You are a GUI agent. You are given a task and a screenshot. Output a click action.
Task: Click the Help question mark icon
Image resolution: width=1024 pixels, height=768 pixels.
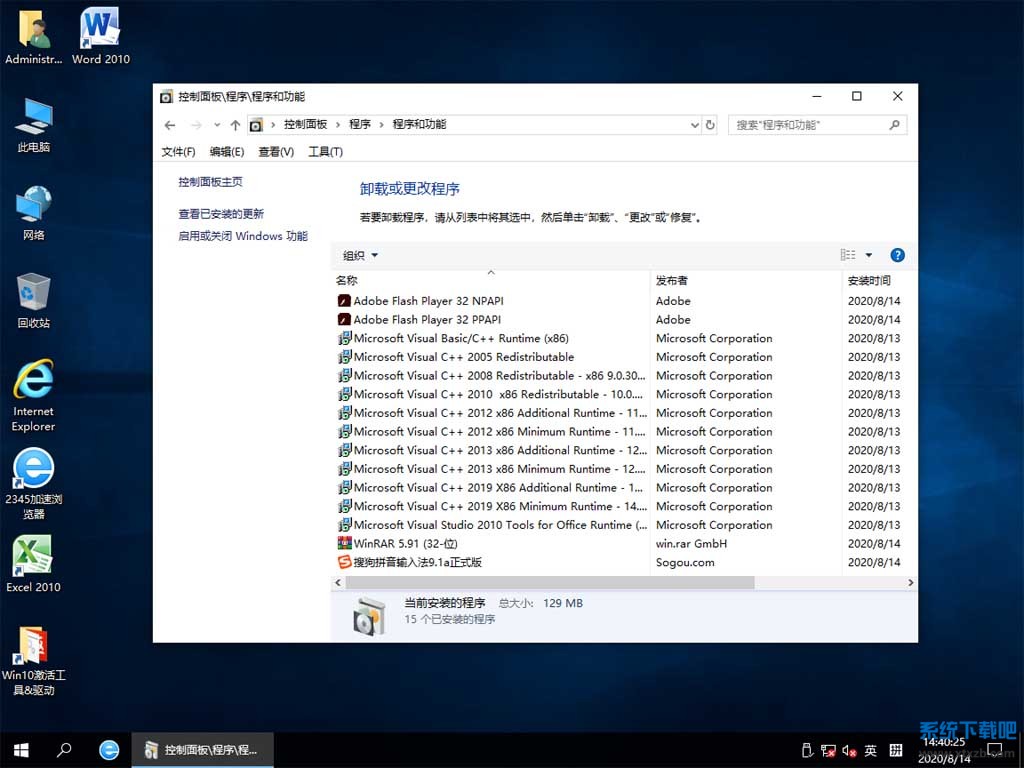coord(897,255)
